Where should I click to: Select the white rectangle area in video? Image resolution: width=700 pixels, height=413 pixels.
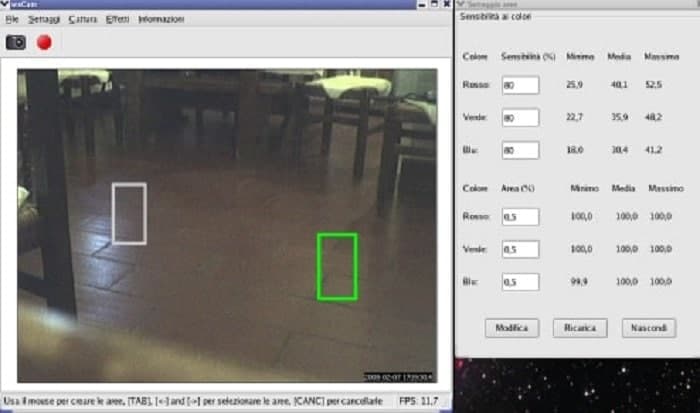(x=129, y=213)
